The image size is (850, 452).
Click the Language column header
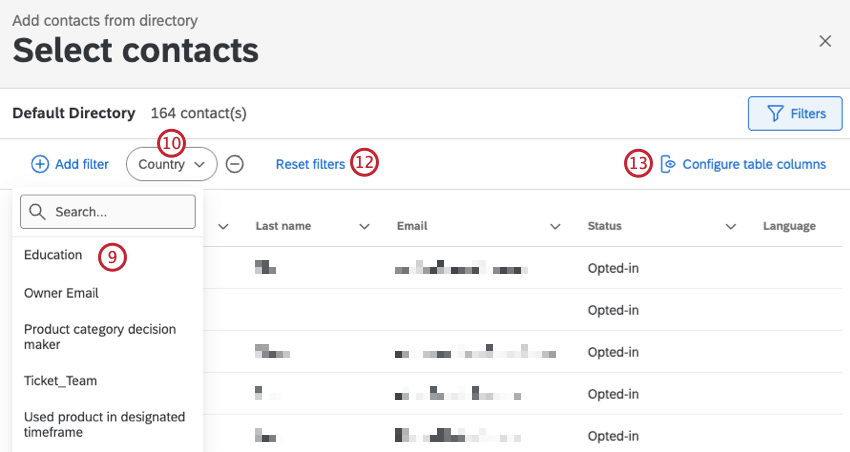click(789, 227)
